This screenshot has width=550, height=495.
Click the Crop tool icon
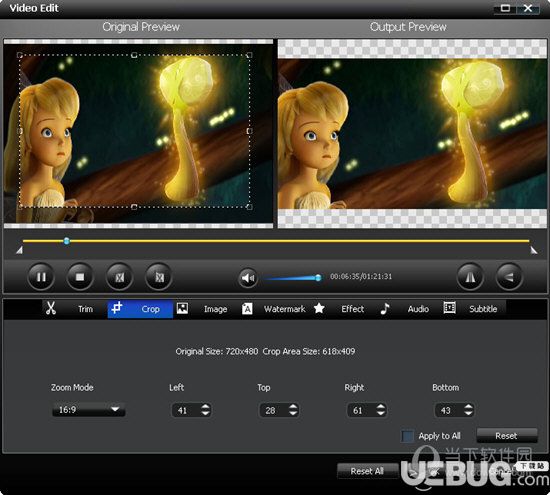coord(116,308)
